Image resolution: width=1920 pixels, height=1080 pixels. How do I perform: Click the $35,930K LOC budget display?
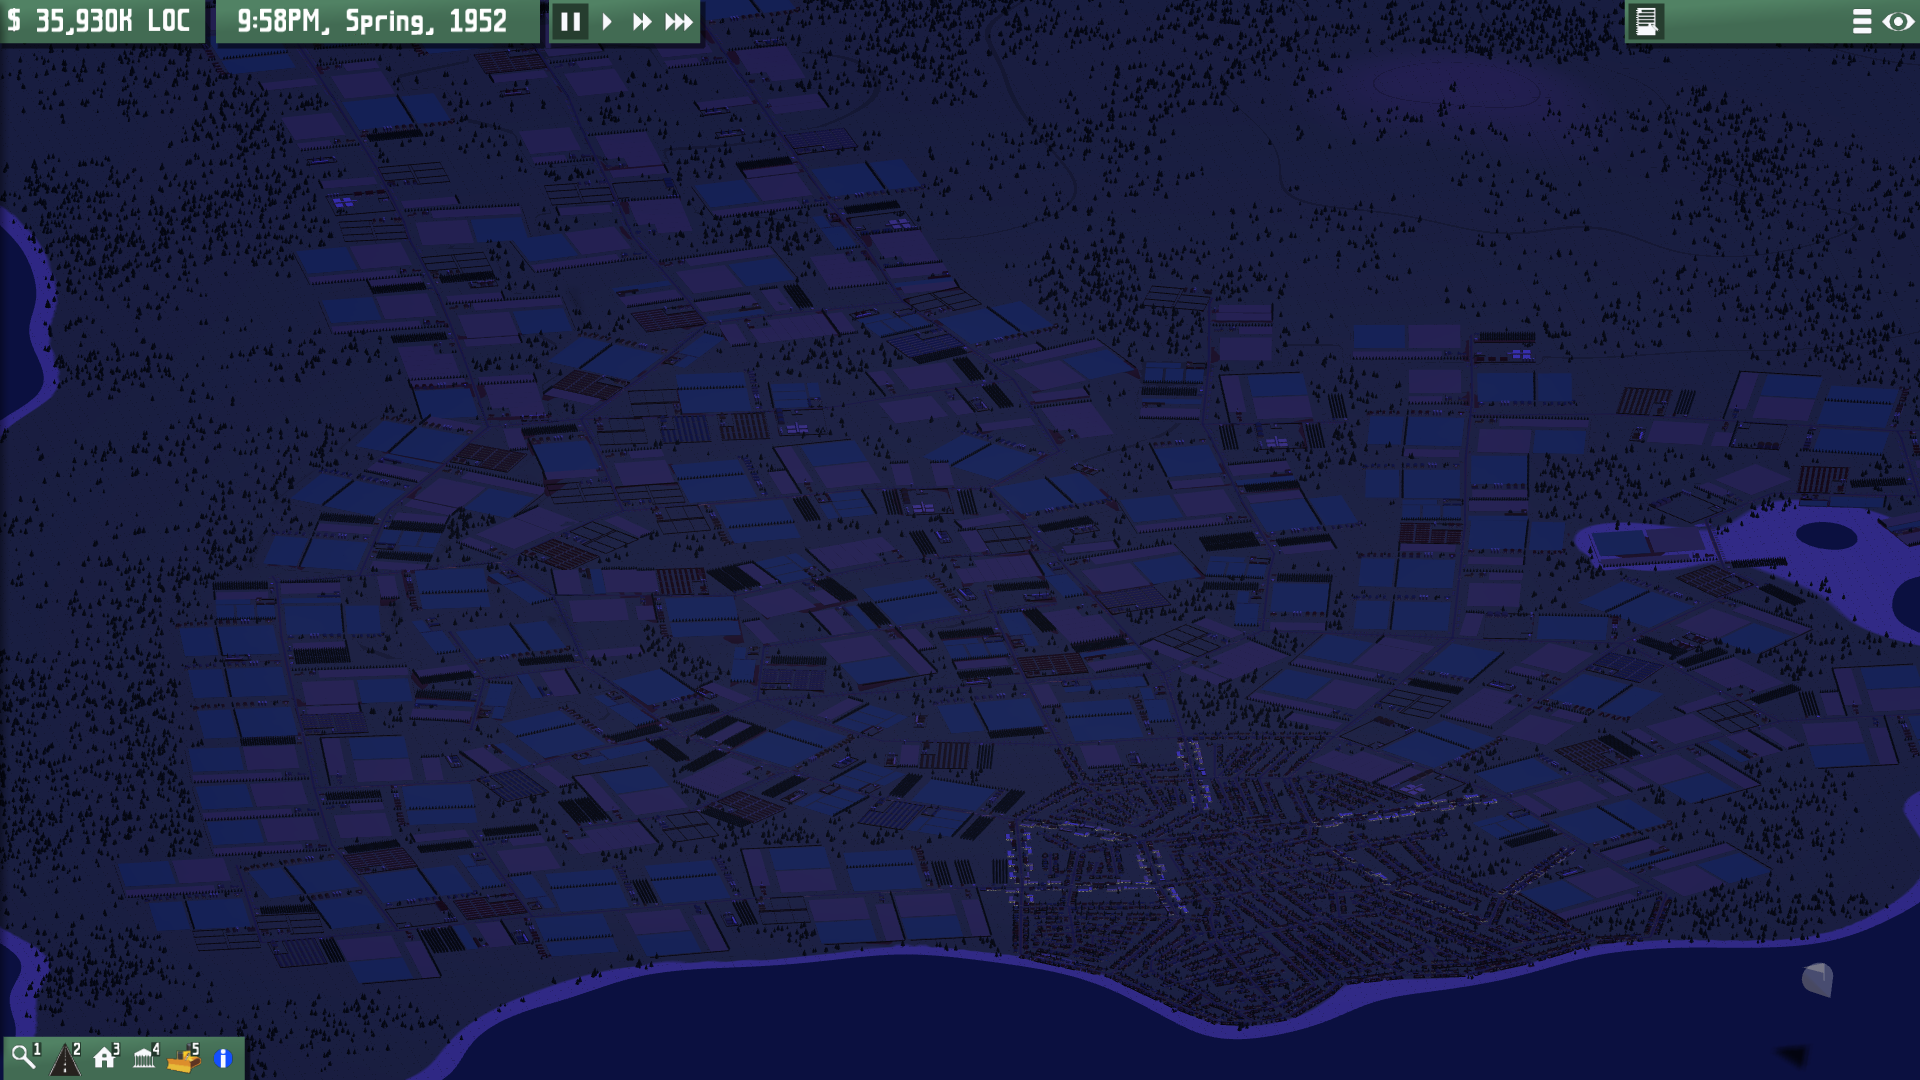102,21
